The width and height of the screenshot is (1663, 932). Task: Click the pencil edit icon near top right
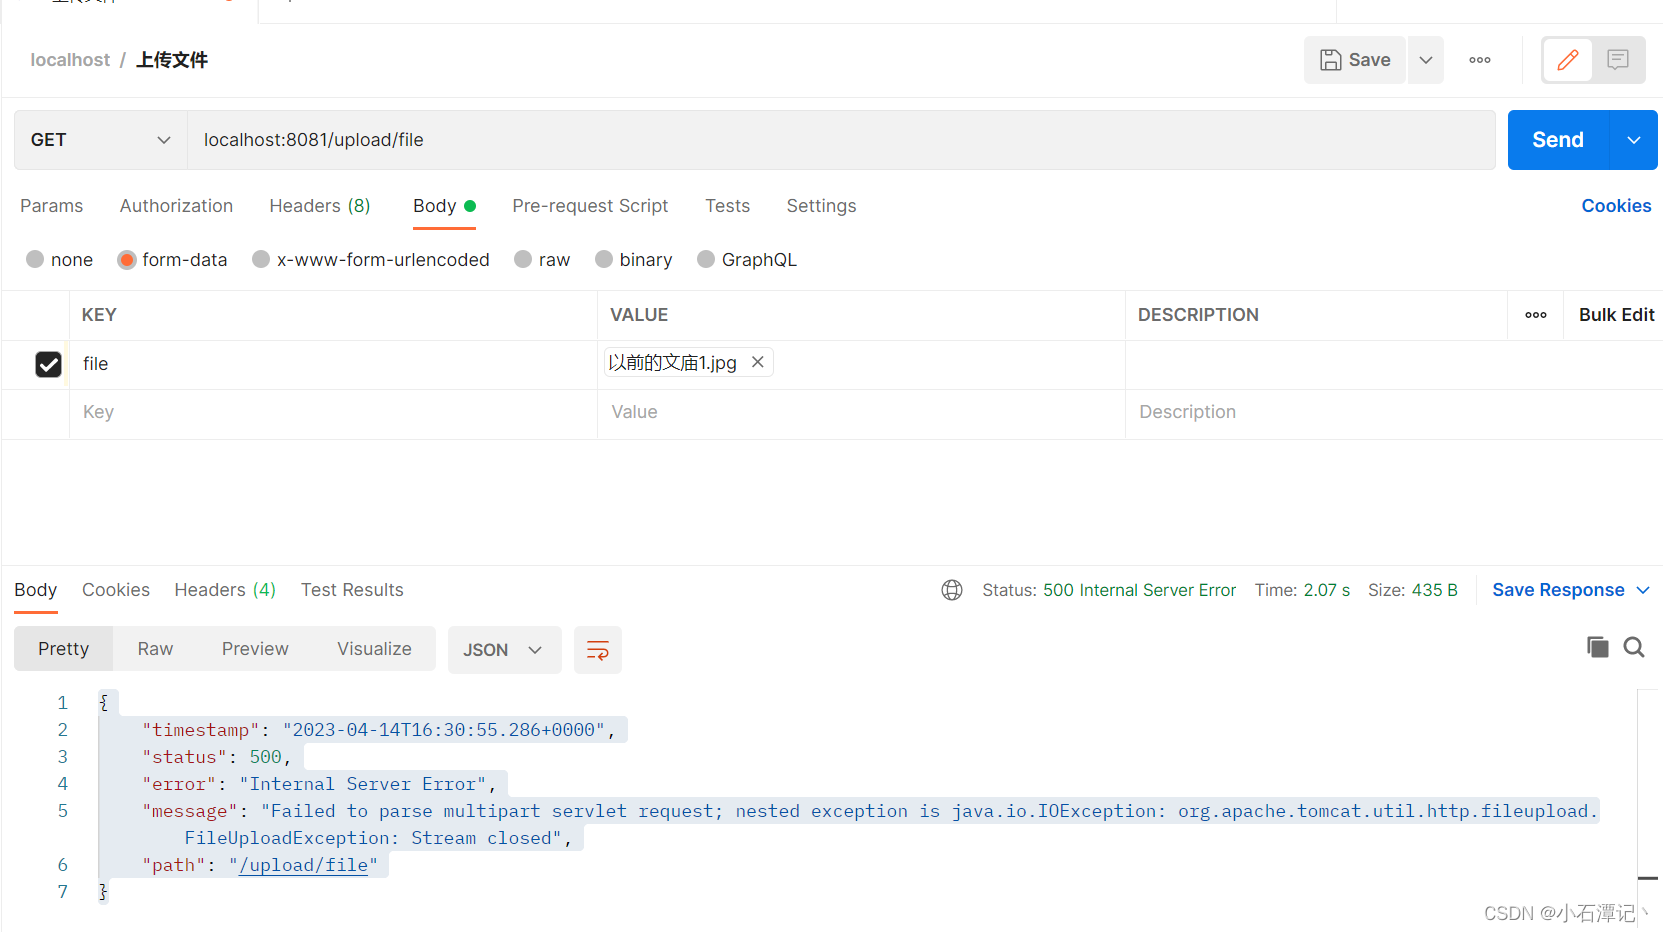click(x=1567, y=60)
